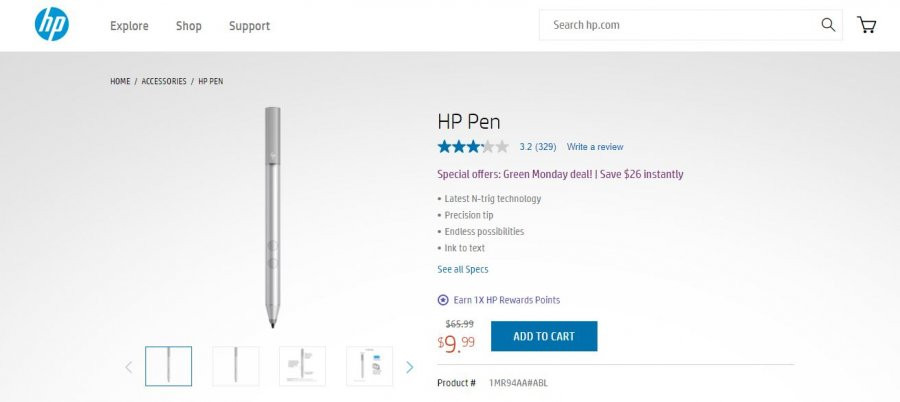Click the search magnifier icon
This screenshot has height=402, width=900.
(828, 25)
